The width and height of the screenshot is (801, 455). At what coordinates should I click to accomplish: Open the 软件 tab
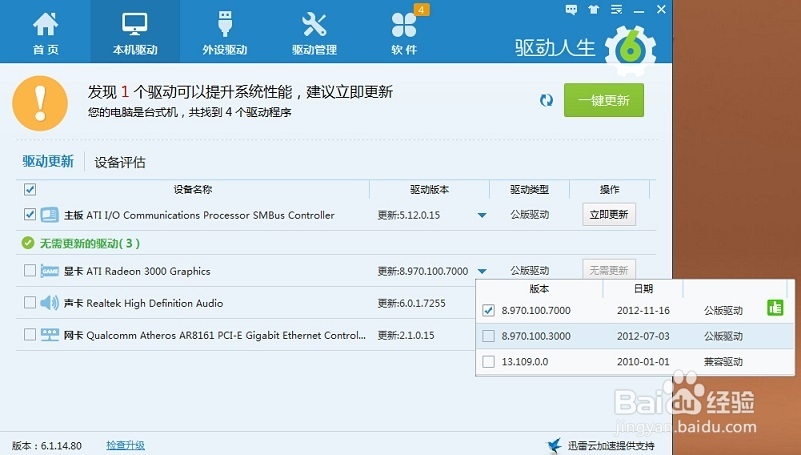(x=404, y=33)
